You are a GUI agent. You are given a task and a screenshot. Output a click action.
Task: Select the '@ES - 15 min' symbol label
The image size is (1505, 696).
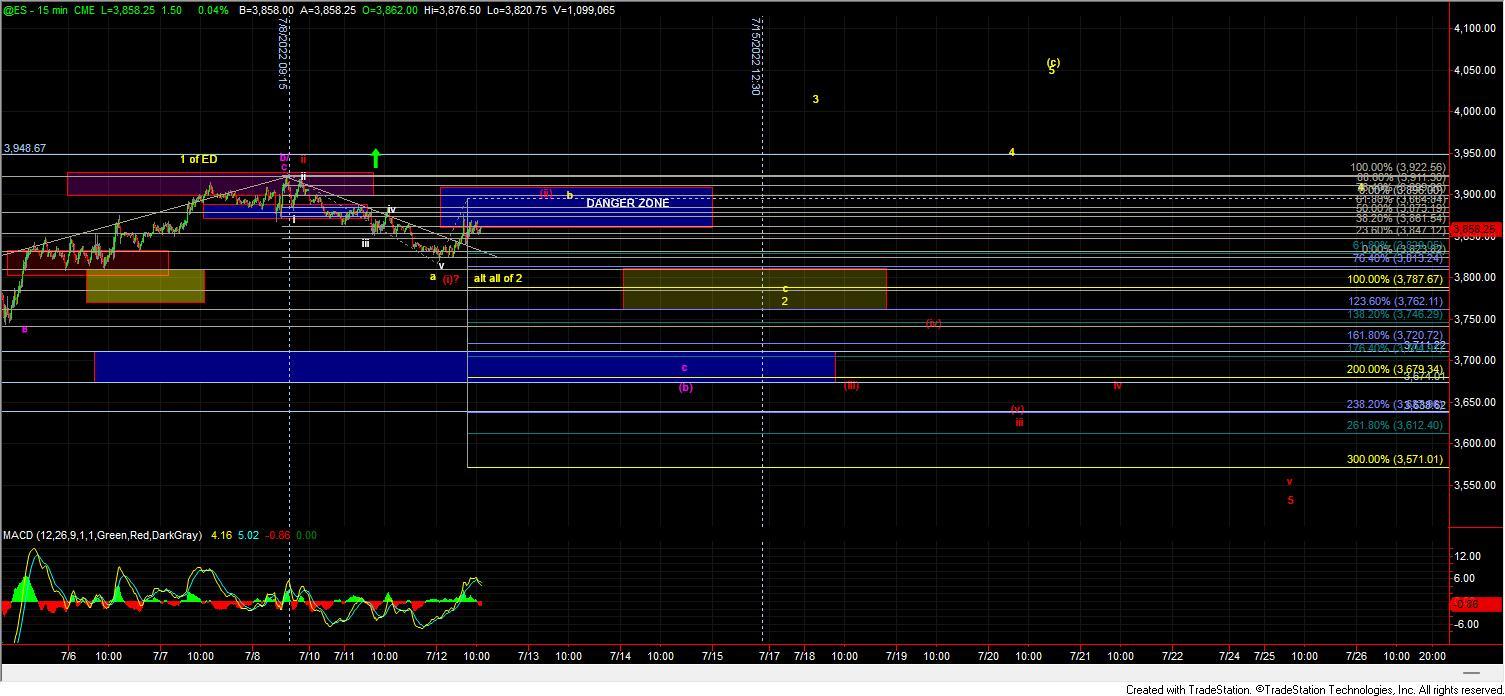pos(35,10)
